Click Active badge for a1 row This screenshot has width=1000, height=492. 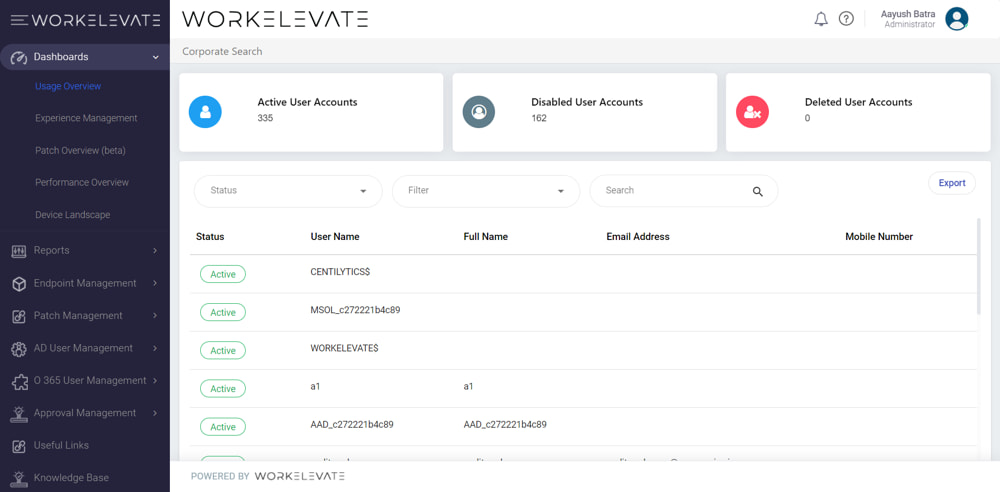pos(223,389)
